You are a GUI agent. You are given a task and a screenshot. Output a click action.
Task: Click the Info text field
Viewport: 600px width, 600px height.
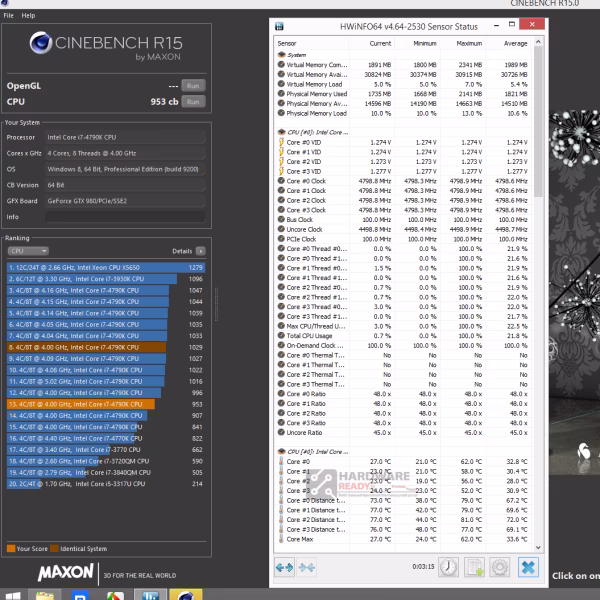click(x=125, y=217)
